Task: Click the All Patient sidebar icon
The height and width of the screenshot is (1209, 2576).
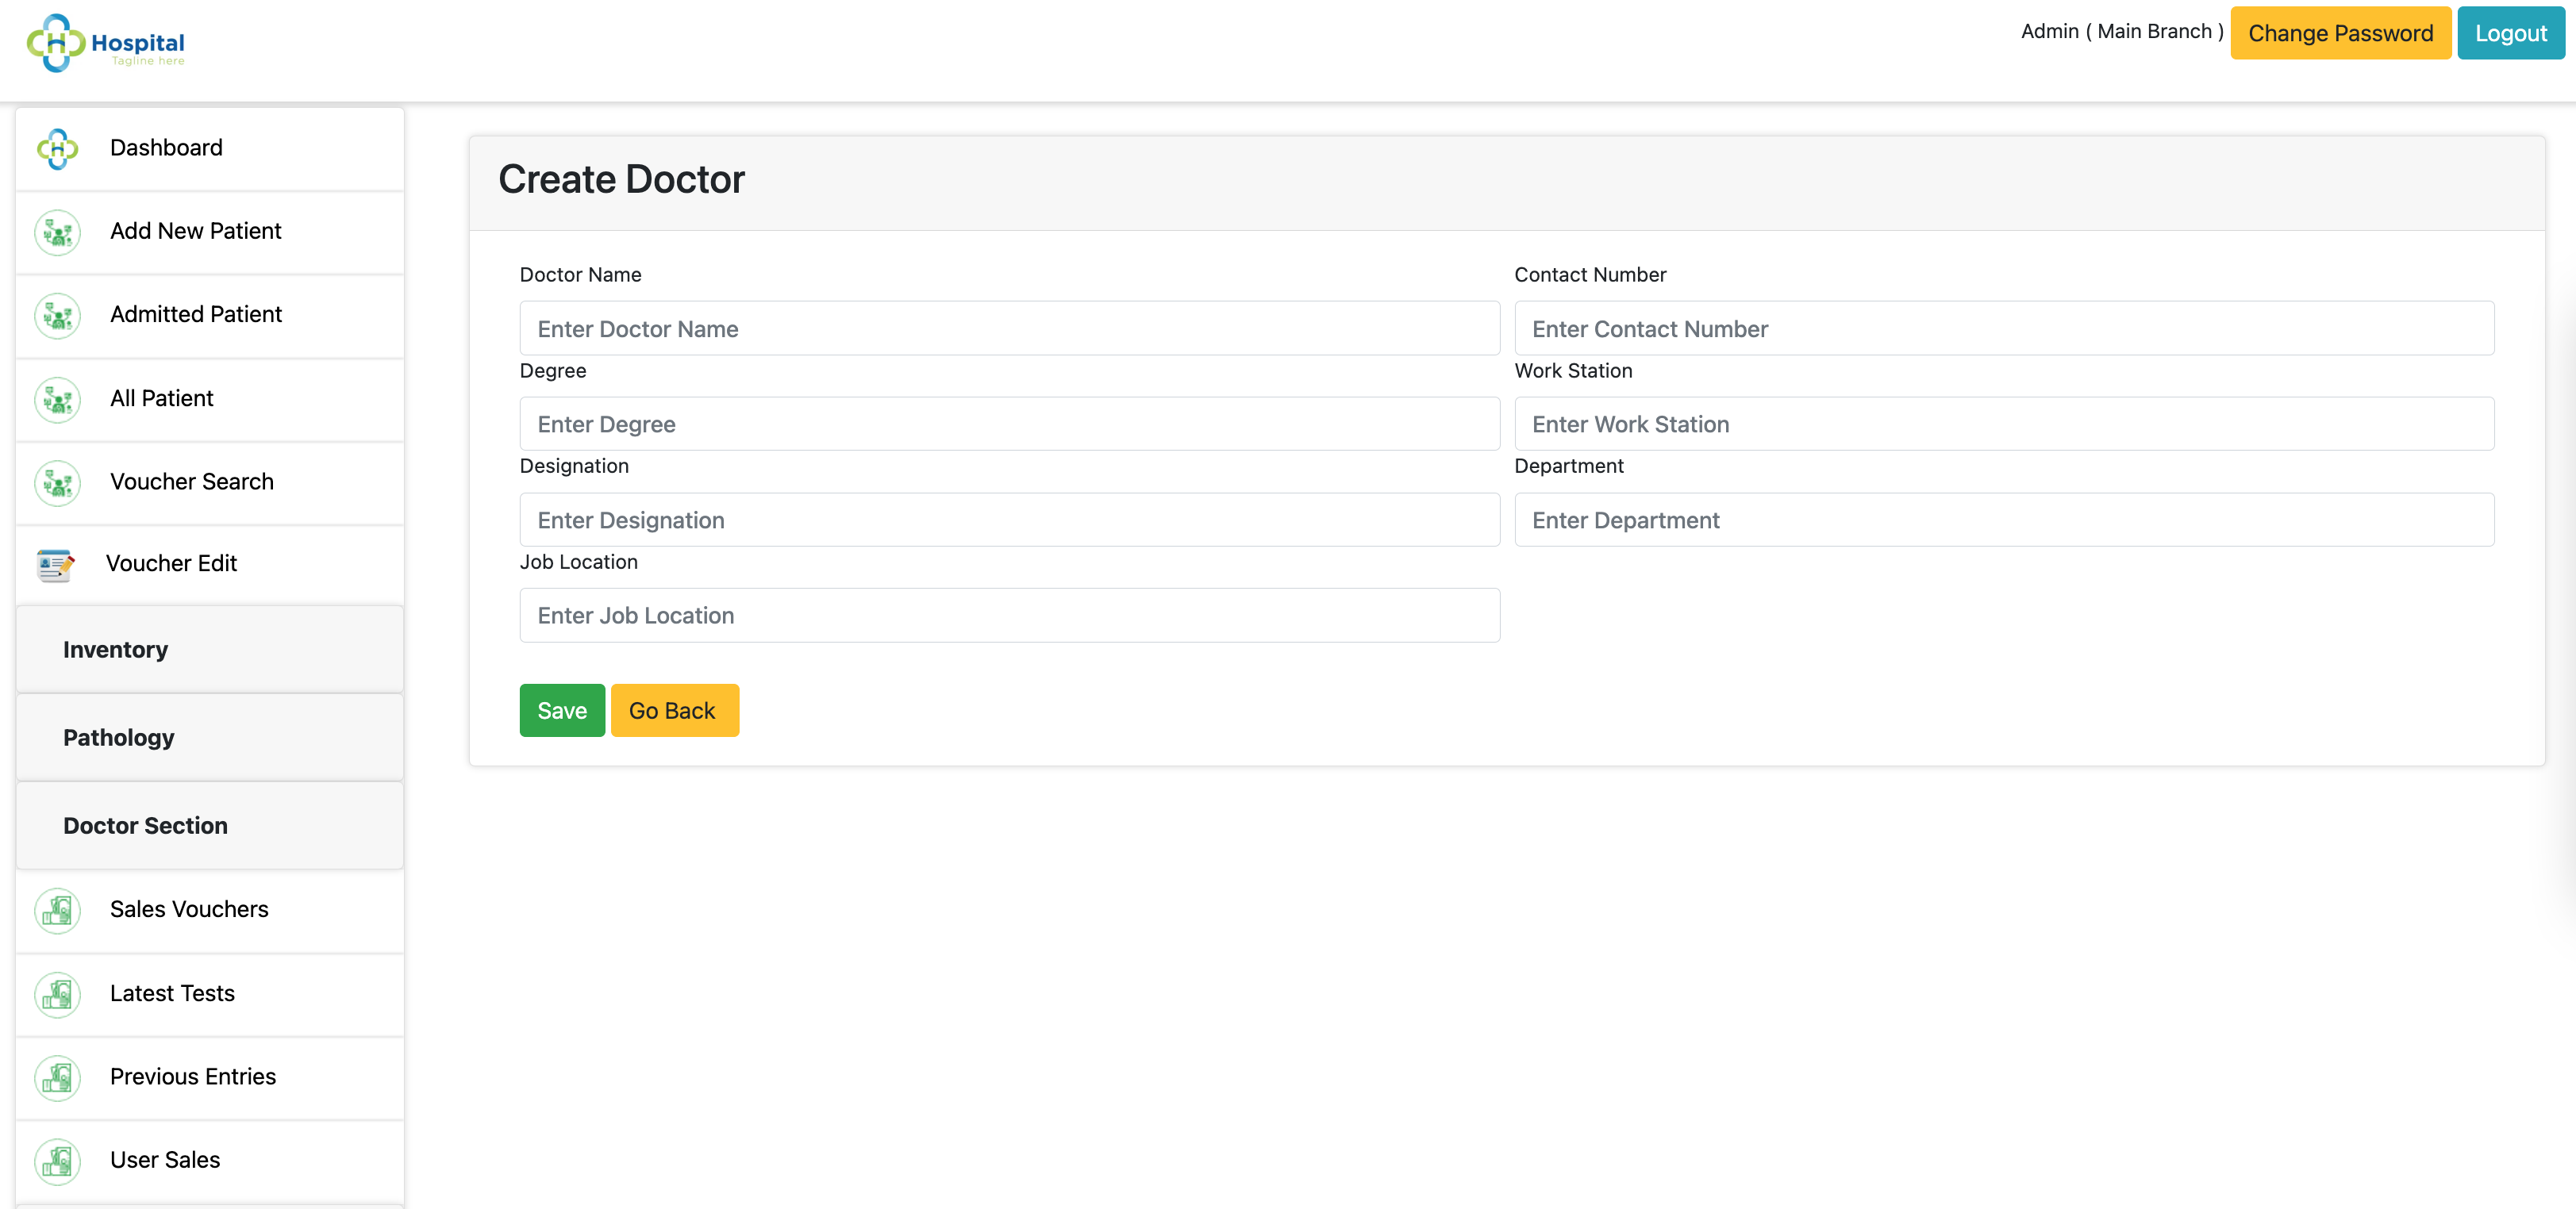Action: 57,400
